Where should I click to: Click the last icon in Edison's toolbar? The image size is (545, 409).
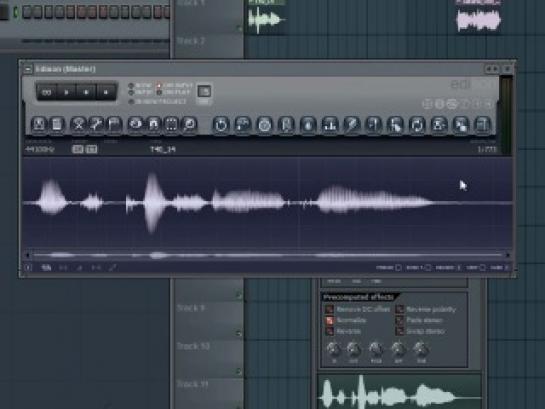click(483, 125)
